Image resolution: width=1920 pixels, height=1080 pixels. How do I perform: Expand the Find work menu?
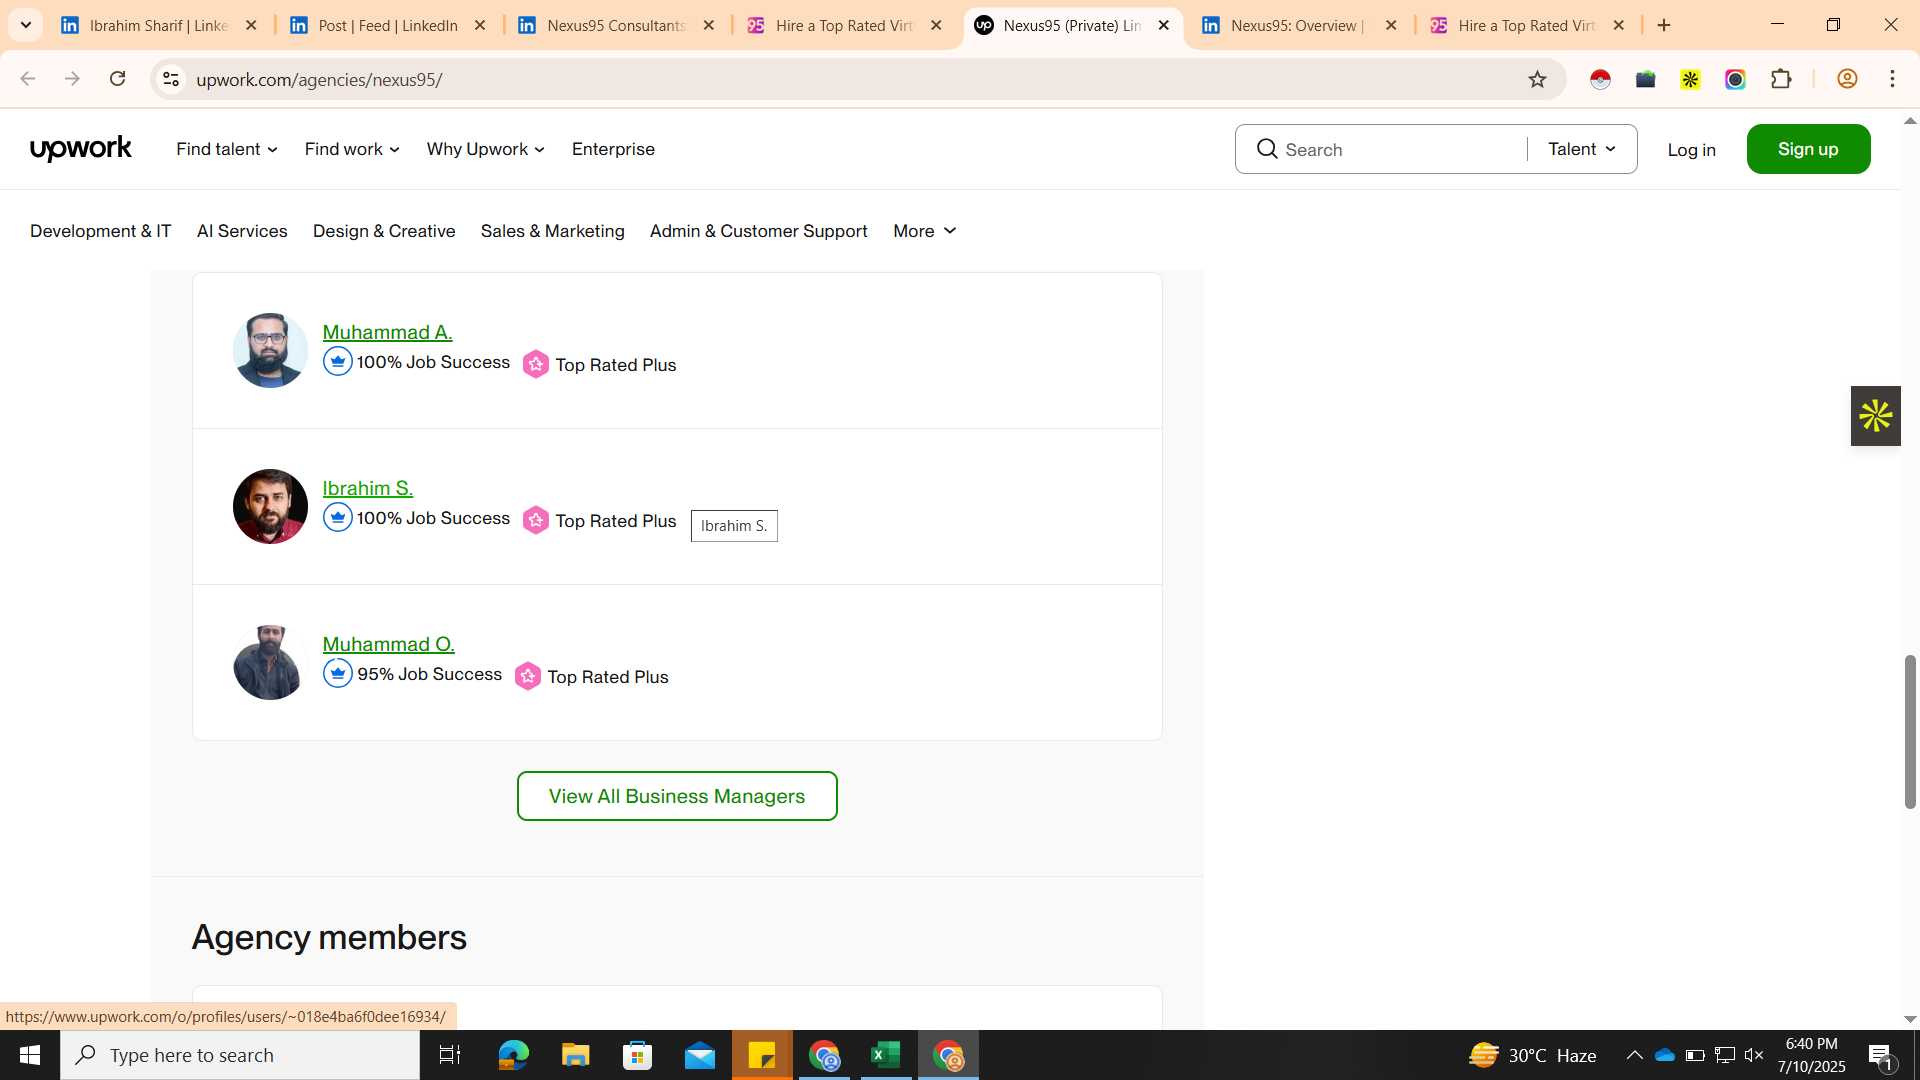click(x=352, y=149)
